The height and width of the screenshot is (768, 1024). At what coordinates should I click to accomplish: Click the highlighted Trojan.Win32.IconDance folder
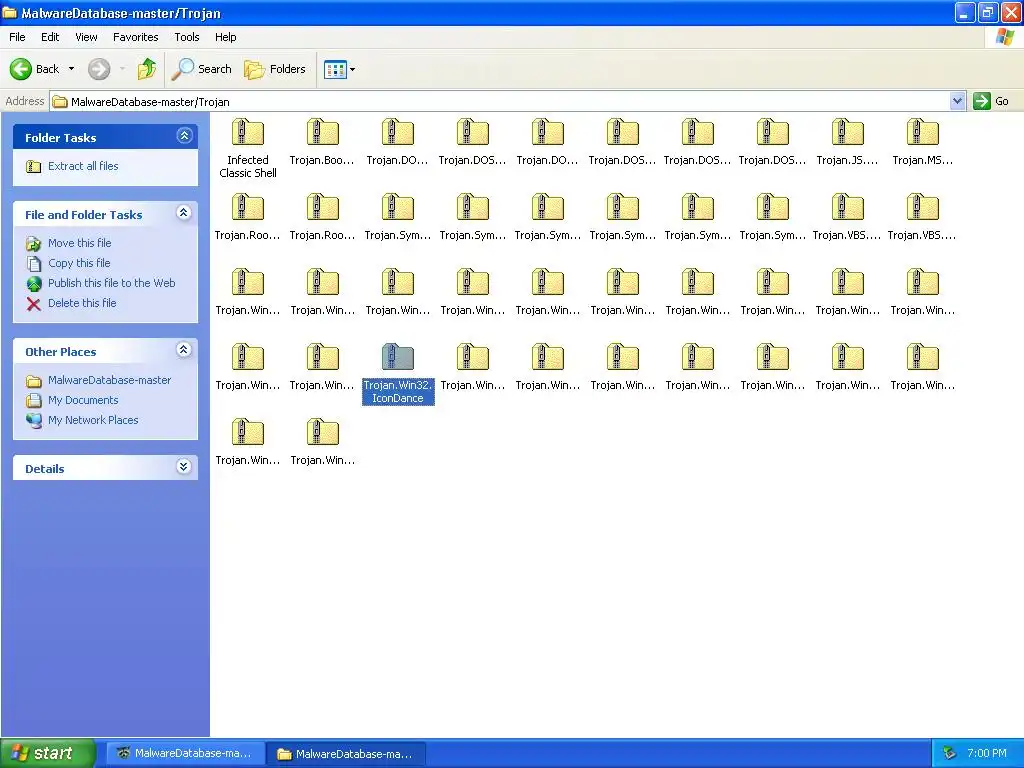point(398,374)
